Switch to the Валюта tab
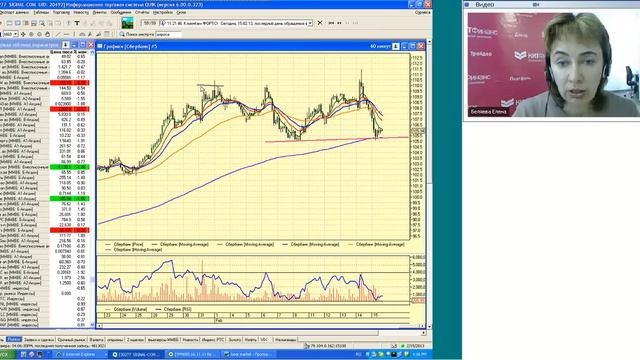The image size is (640, 360). [96, 339]
